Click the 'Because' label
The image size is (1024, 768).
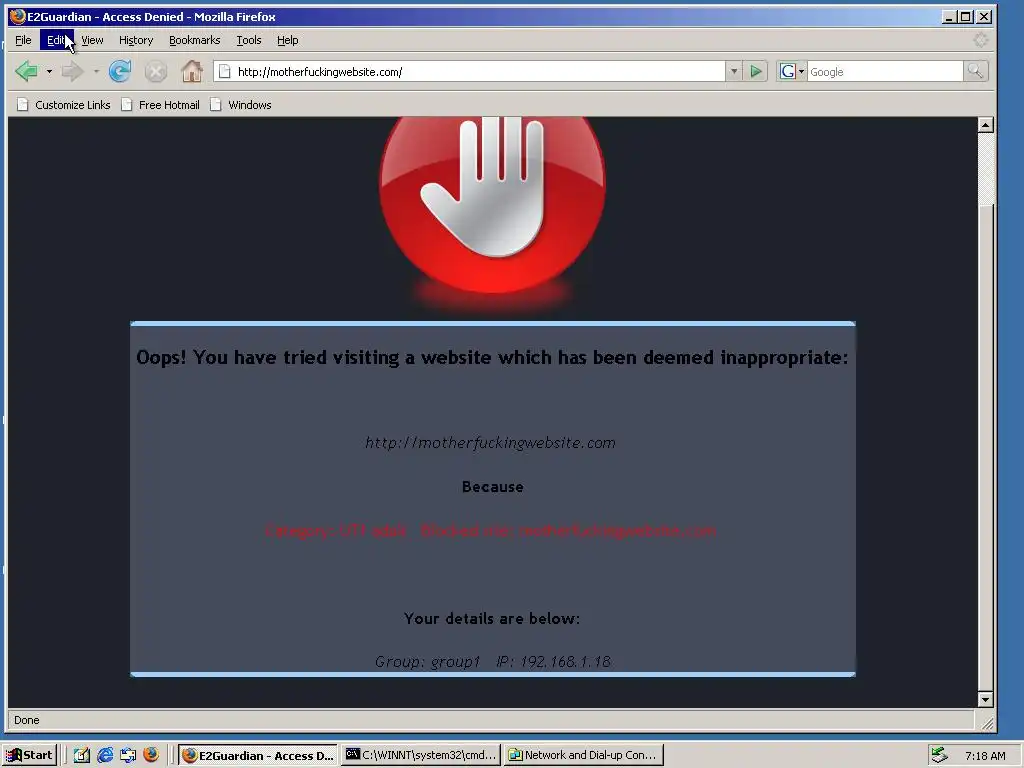click(492, 487)
